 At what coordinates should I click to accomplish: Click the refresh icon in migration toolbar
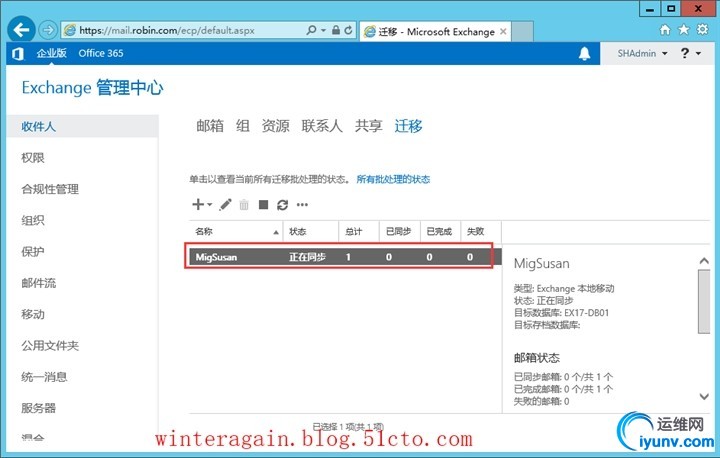click(282, 205)
